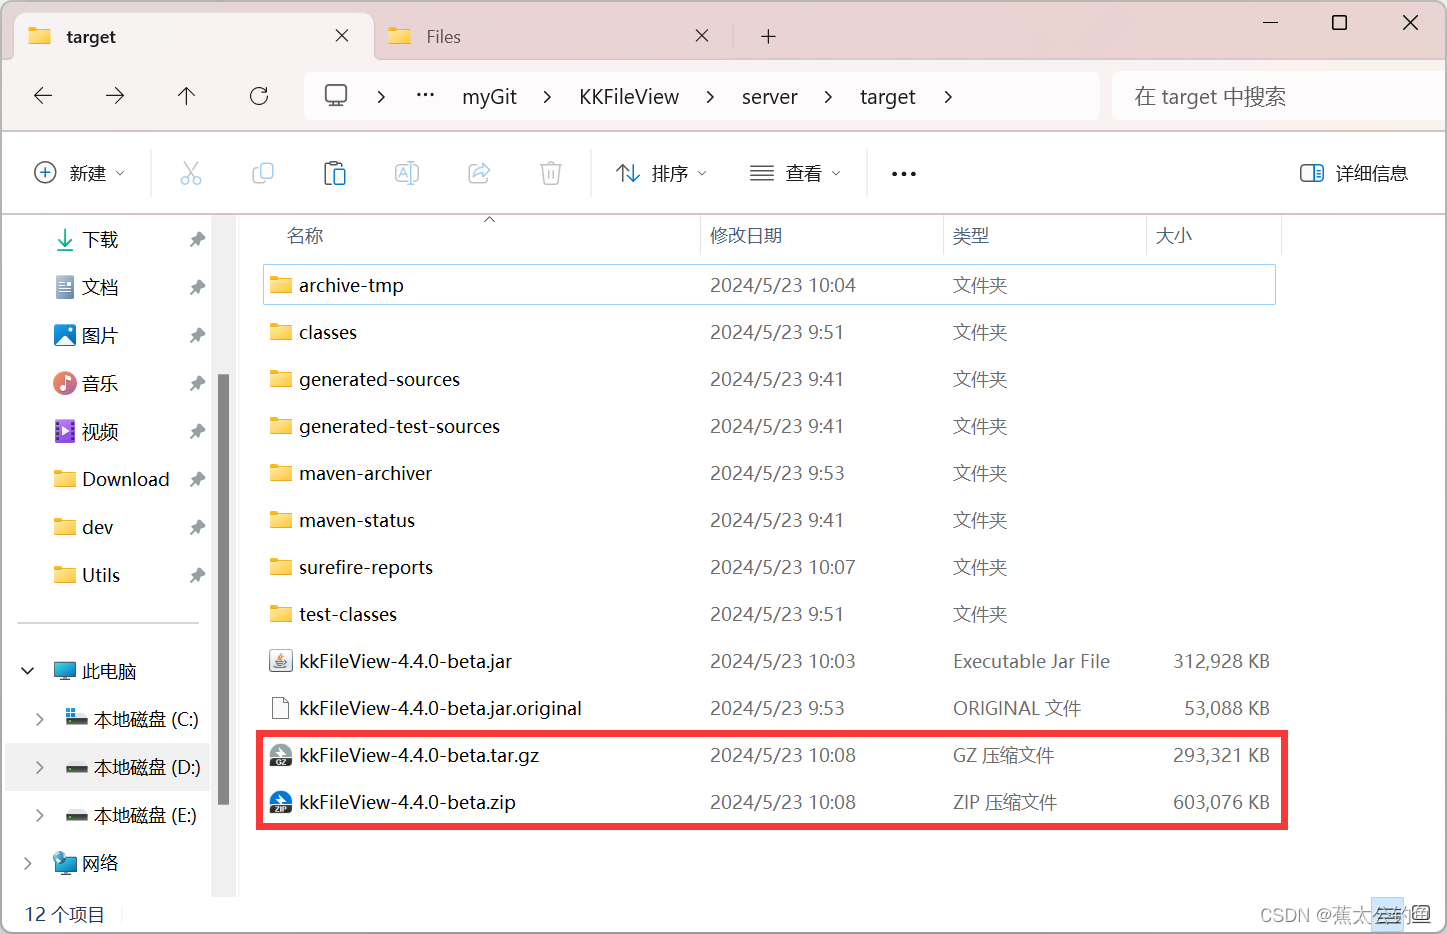Viewport: 1447px width, 934px height.
Task: Go up to the server folder
Action: [186, 95]
